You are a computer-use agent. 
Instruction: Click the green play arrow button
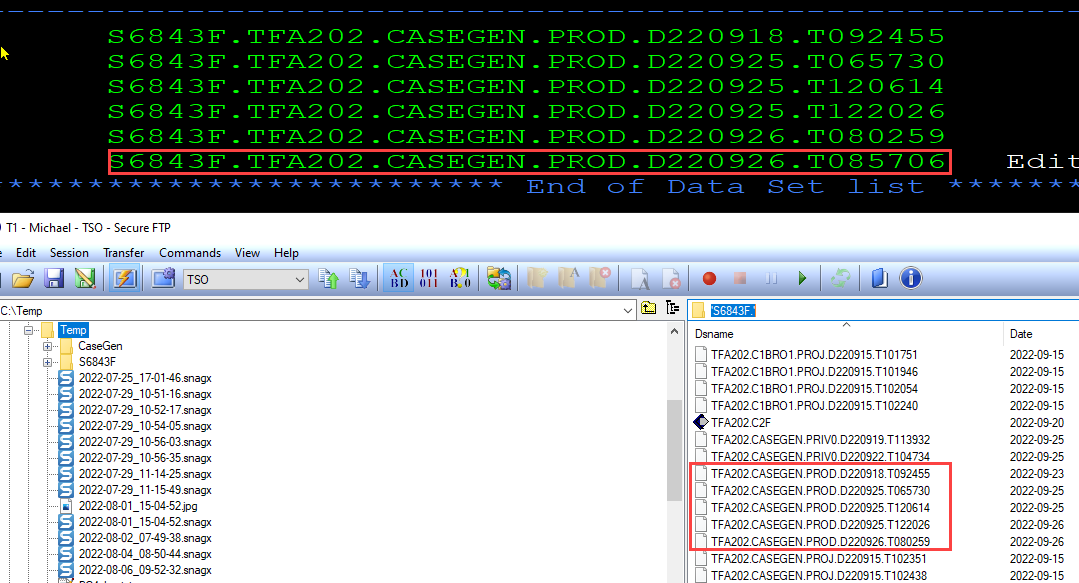point(802,279)
